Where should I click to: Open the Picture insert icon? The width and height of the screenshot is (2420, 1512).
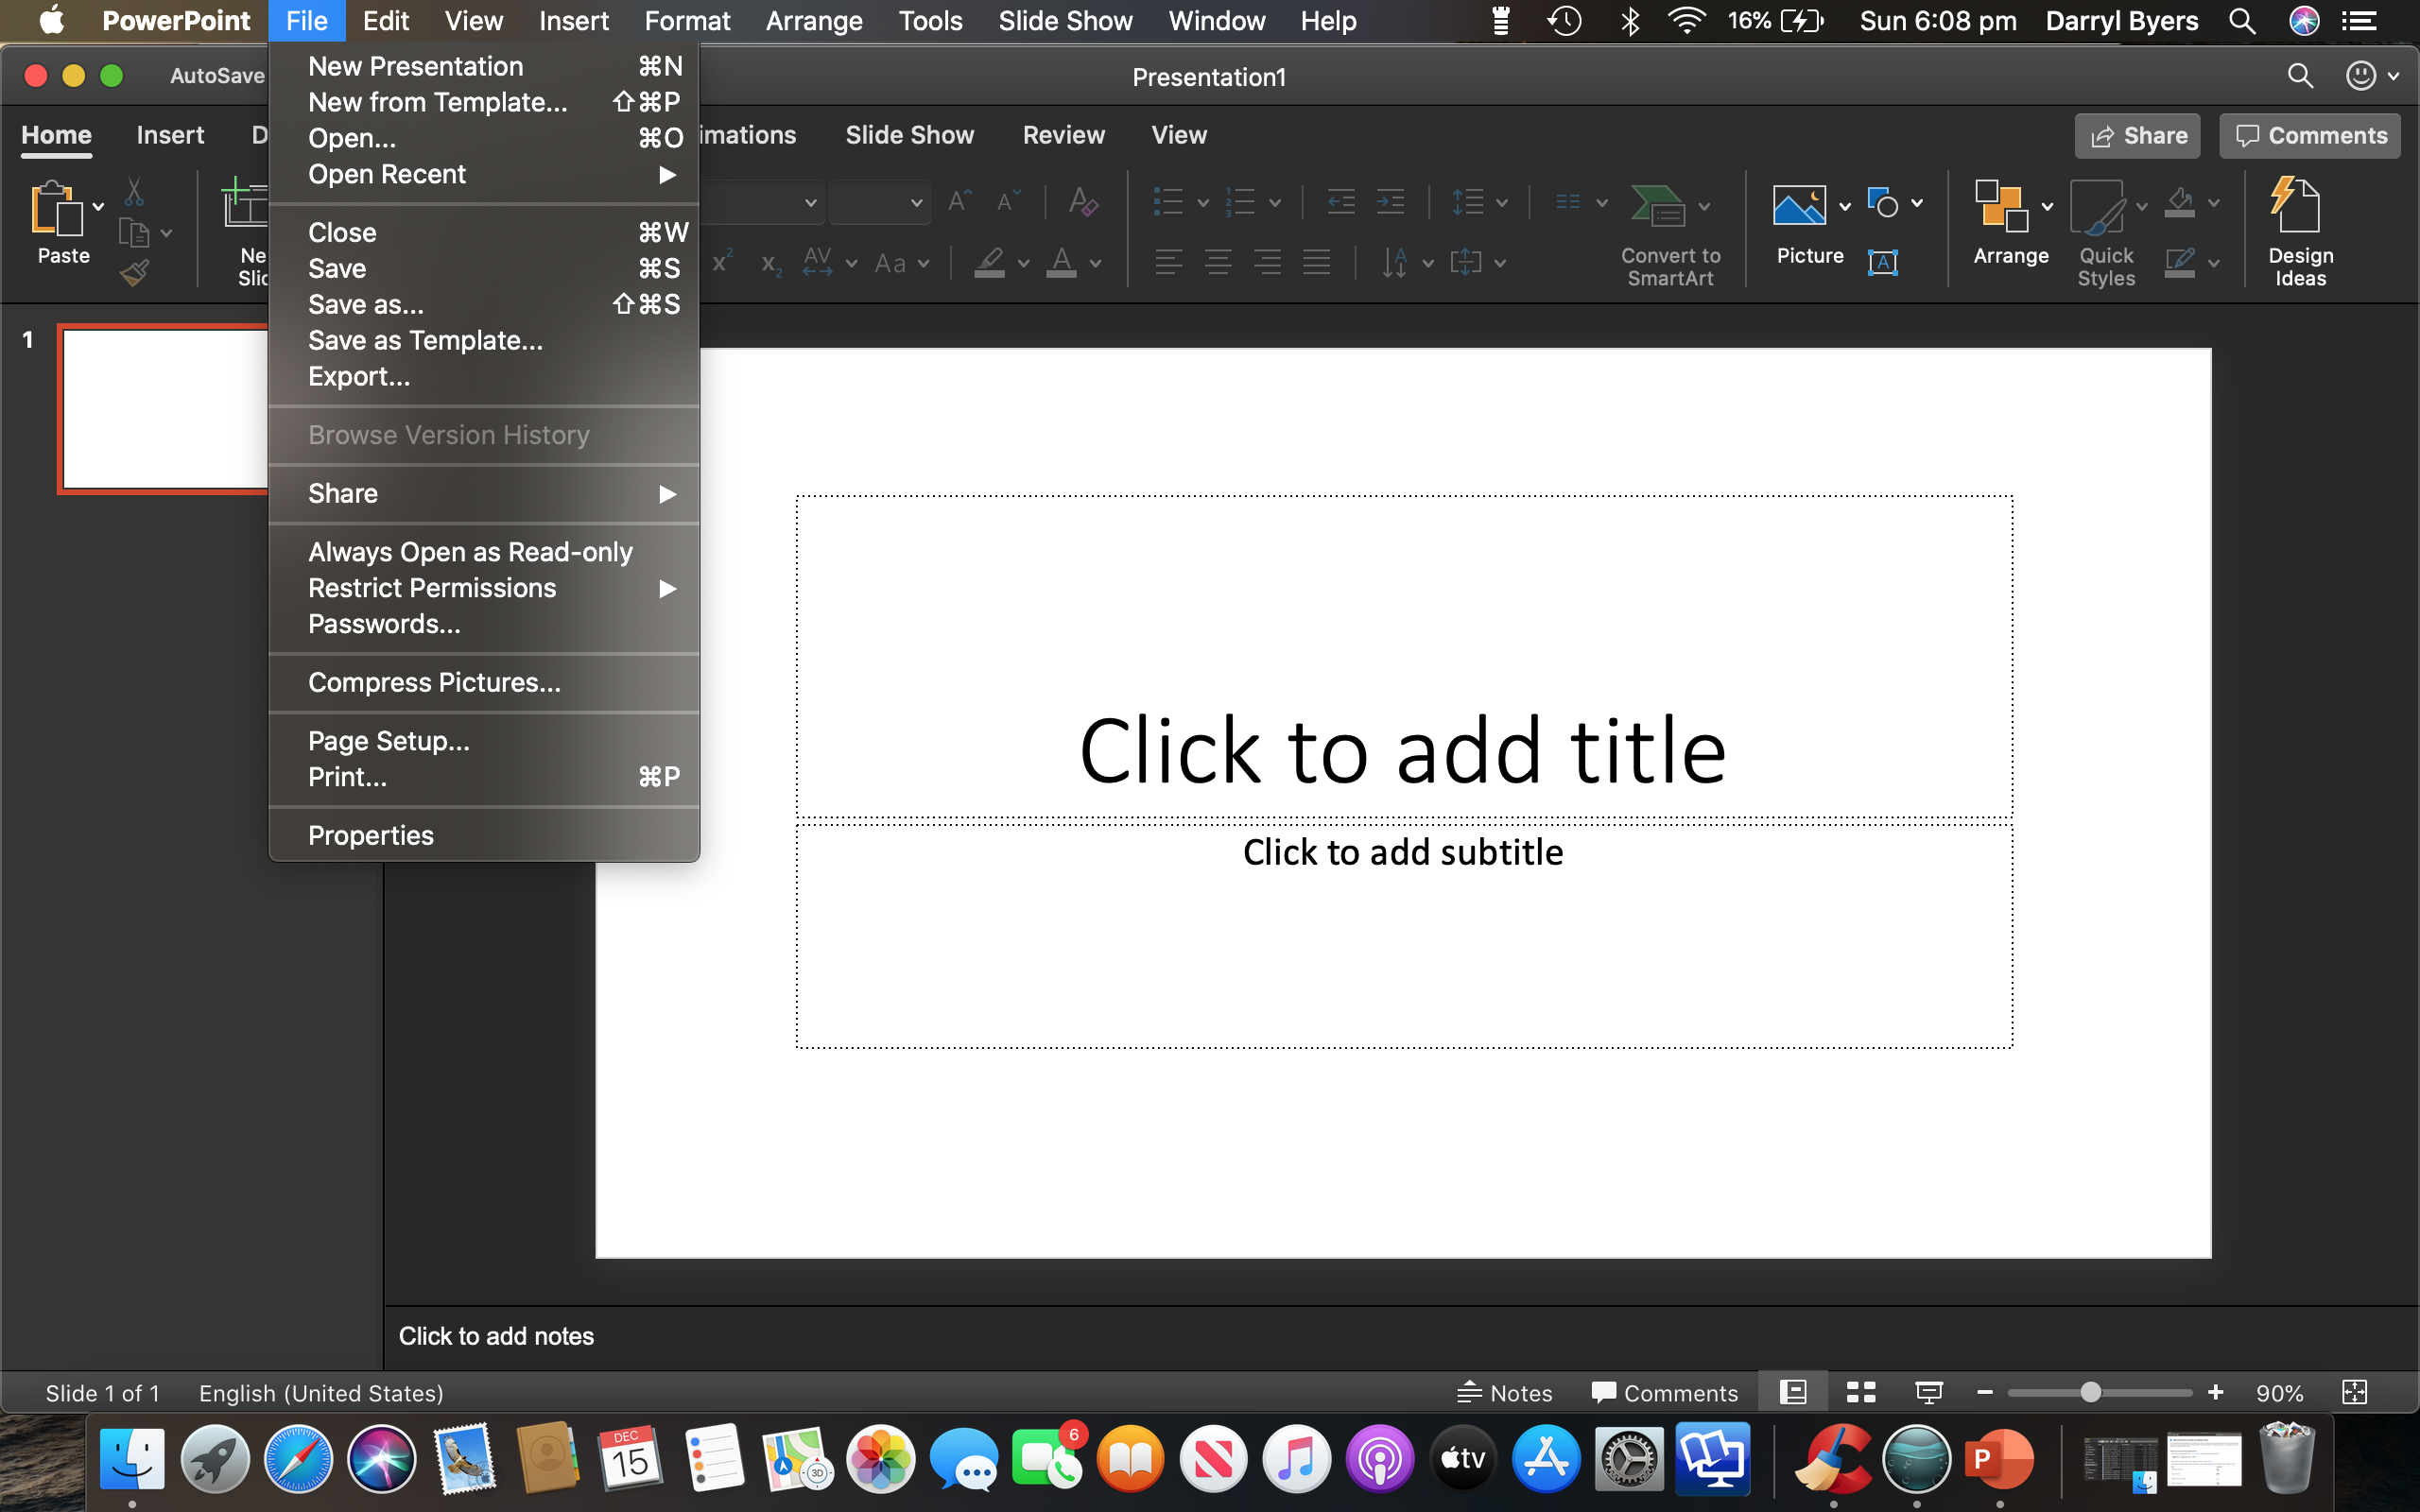coord(1799,205)
